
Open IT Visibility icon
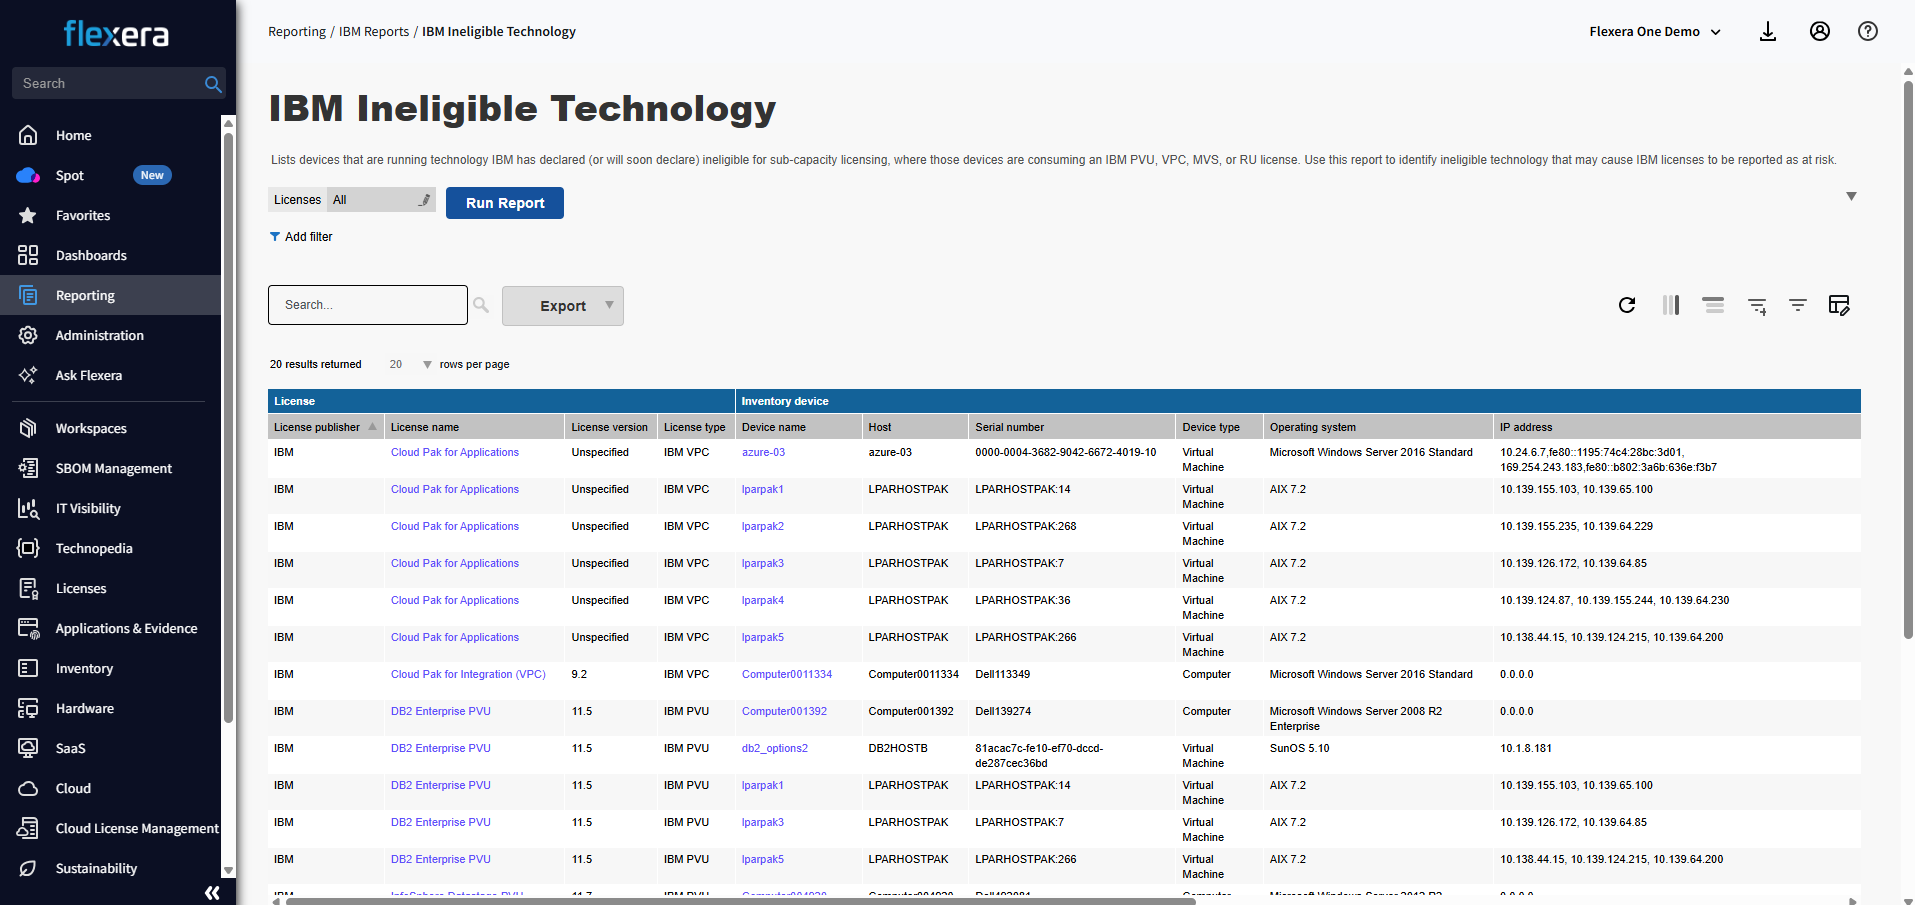(x=28, y=508)
